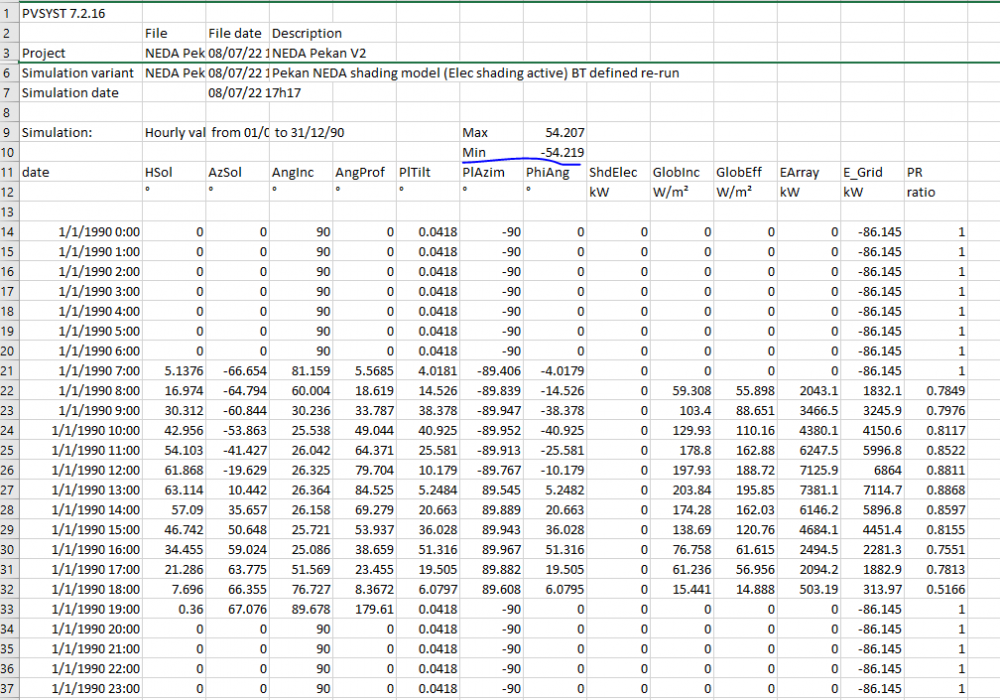
Task: Click the HSol column heading cell
Action: tap(160, 172)
